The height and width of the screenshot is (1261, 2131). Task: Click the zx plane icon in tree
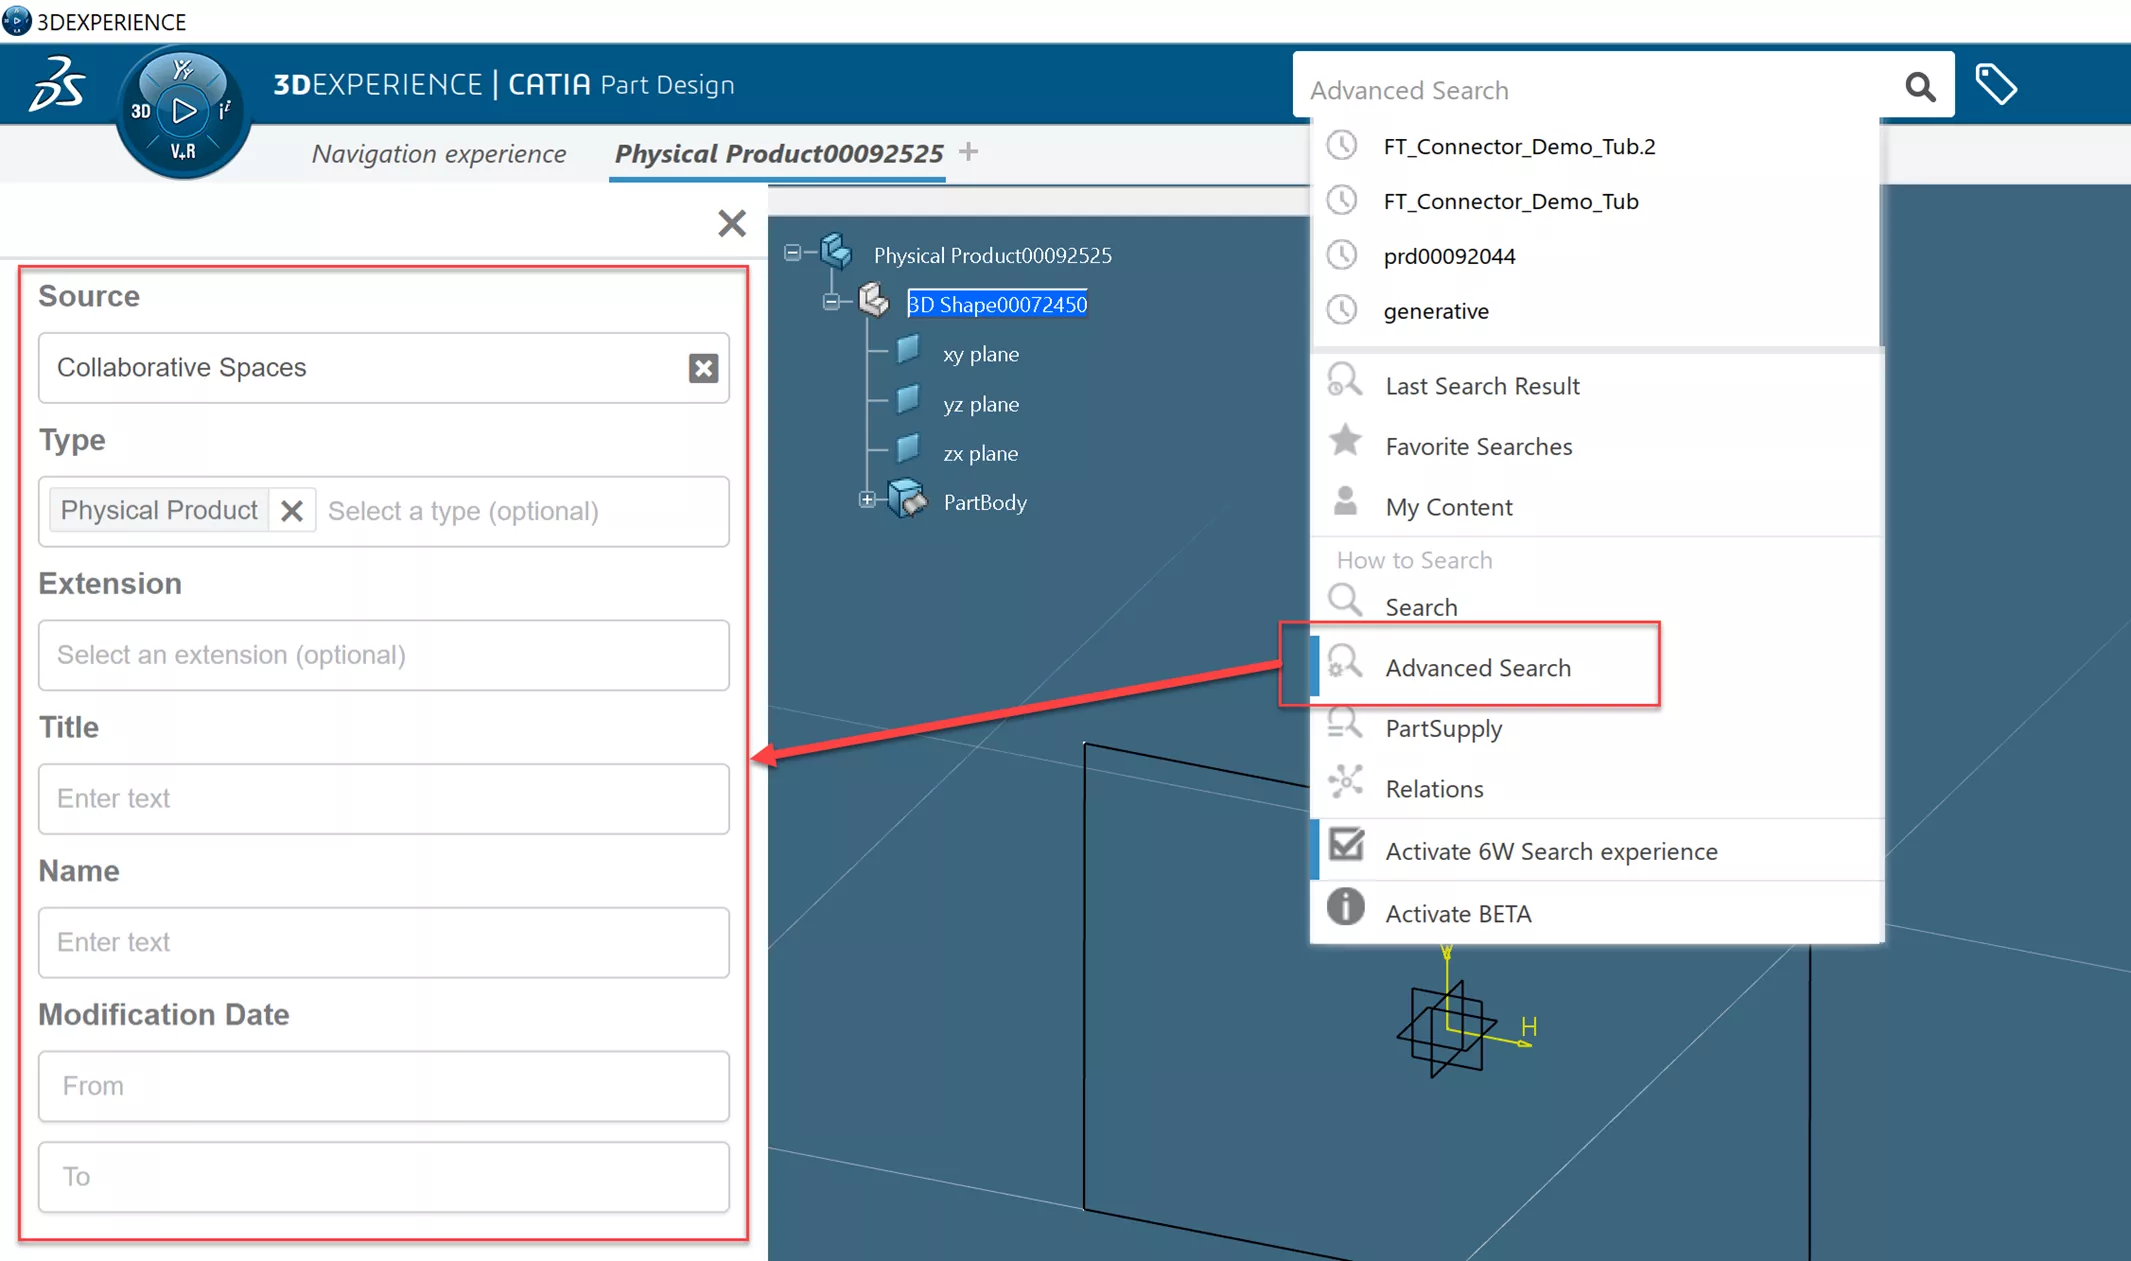(x=908, y=449)
